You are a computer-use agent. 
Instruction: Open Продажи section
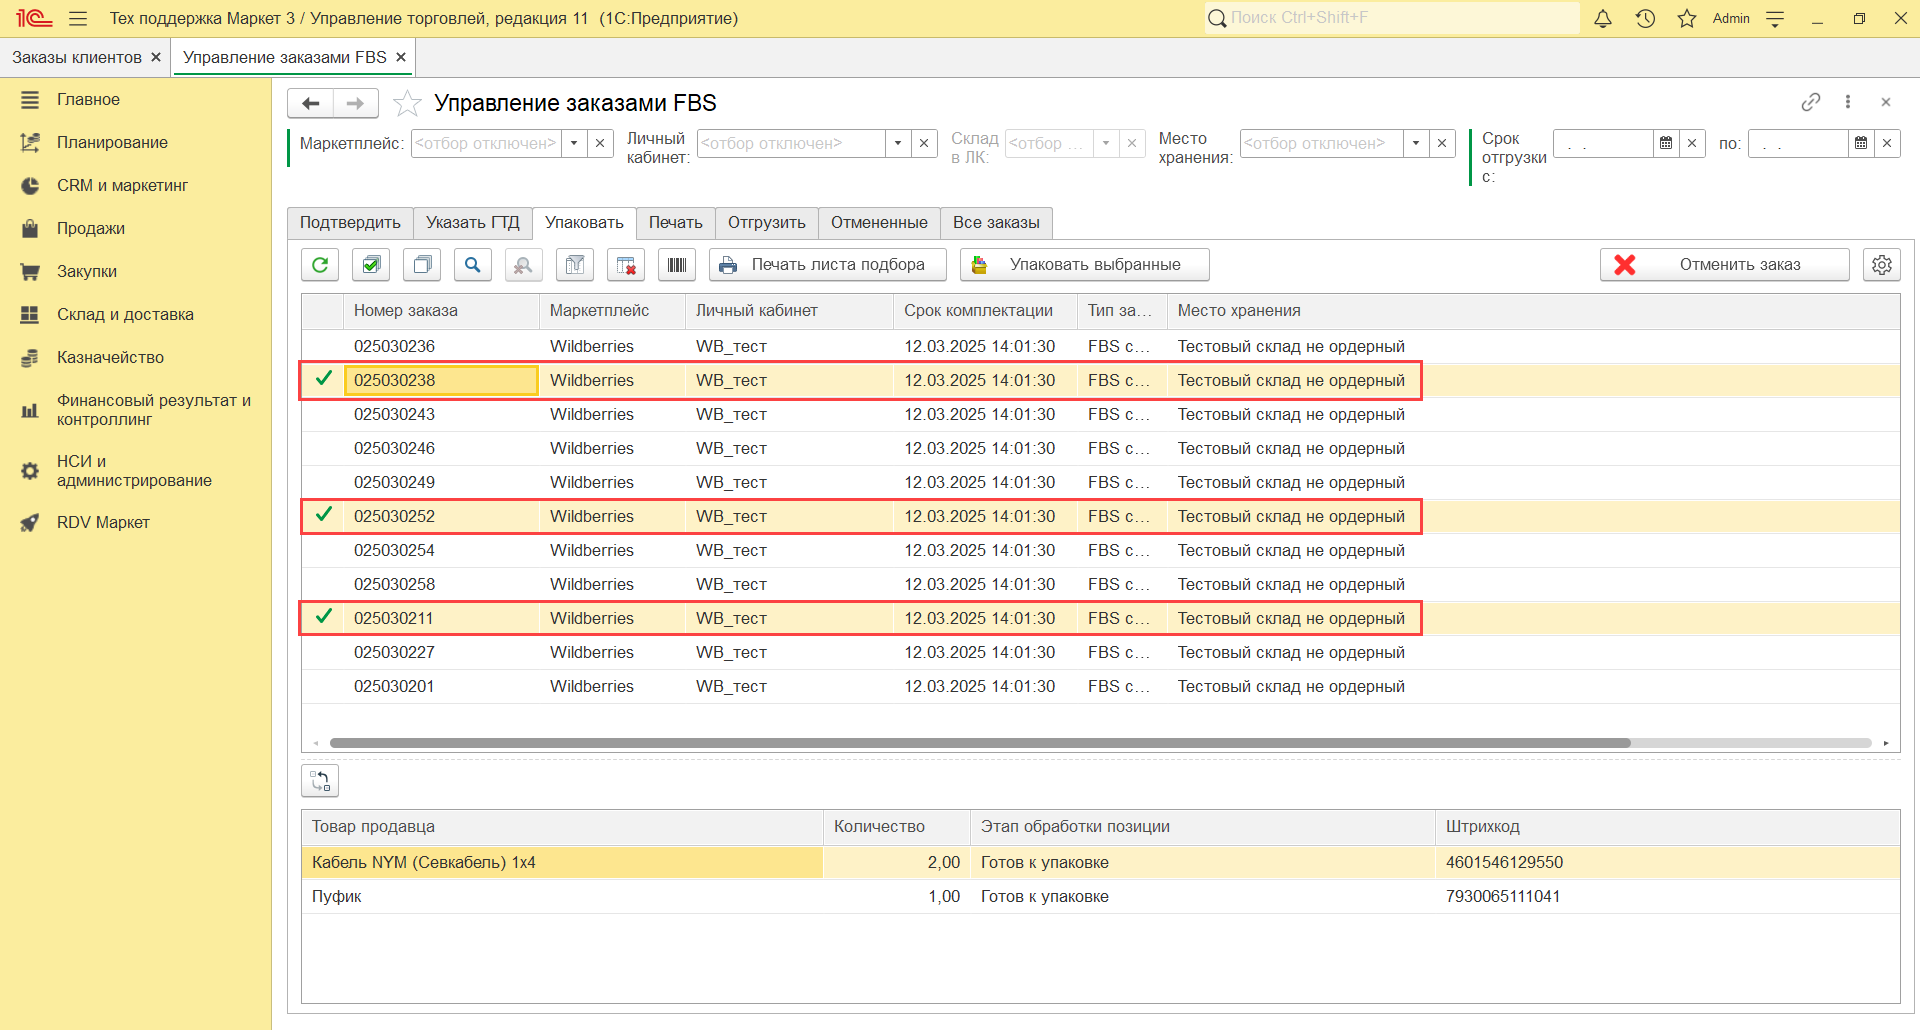click(x=91, y=228)
